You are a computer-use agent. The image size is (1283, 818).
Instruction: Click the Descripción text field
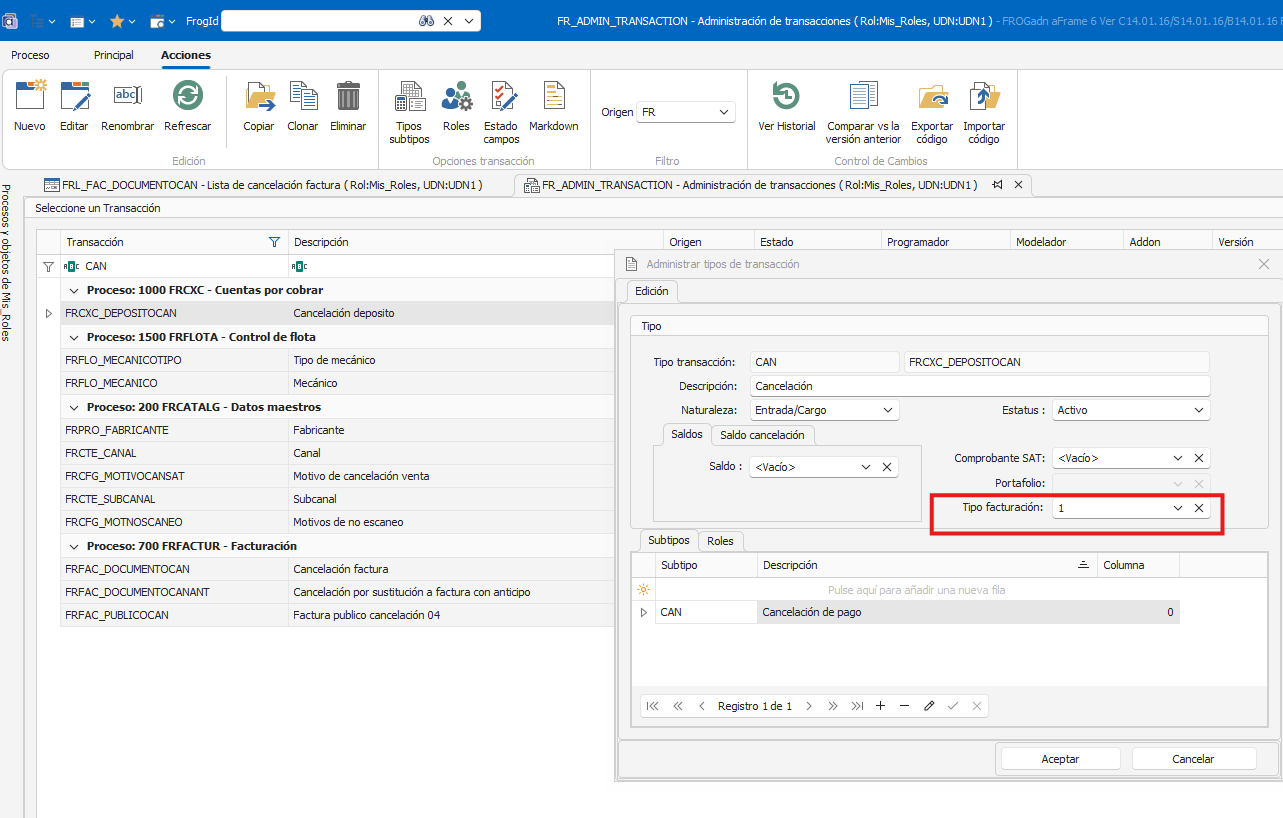[x=980, y=386]
